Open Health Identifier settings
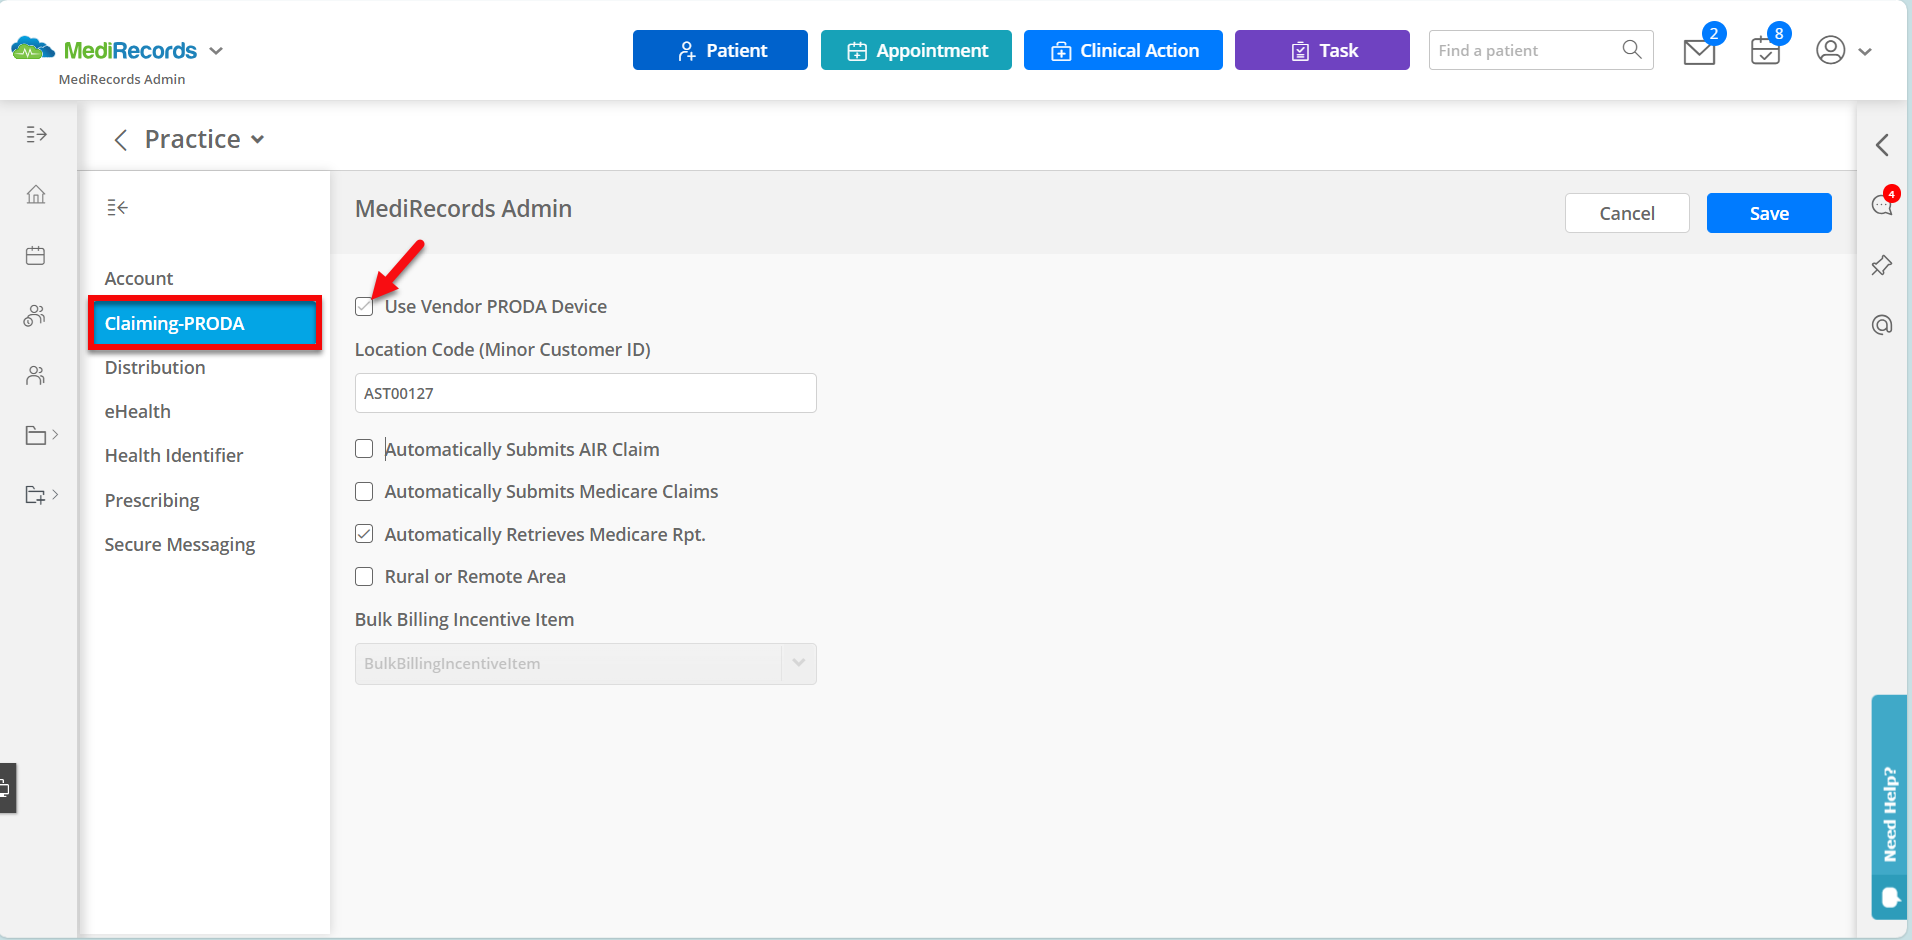Screen dimensions: 1912x940 tap(174, 455)
